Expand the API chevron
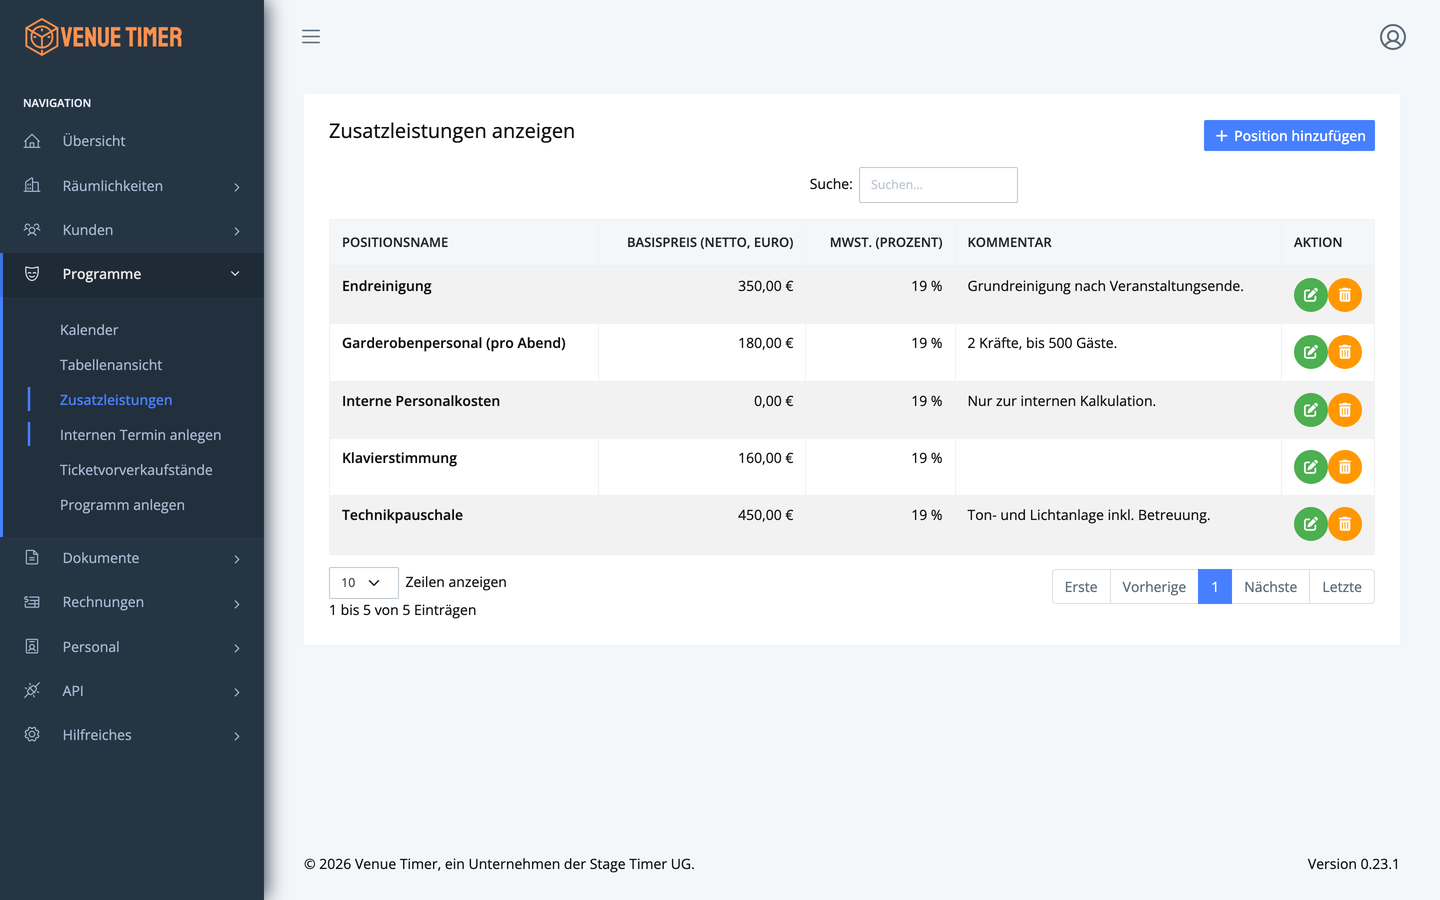The width and height of the screenshot is (1440, 900). 237,692
